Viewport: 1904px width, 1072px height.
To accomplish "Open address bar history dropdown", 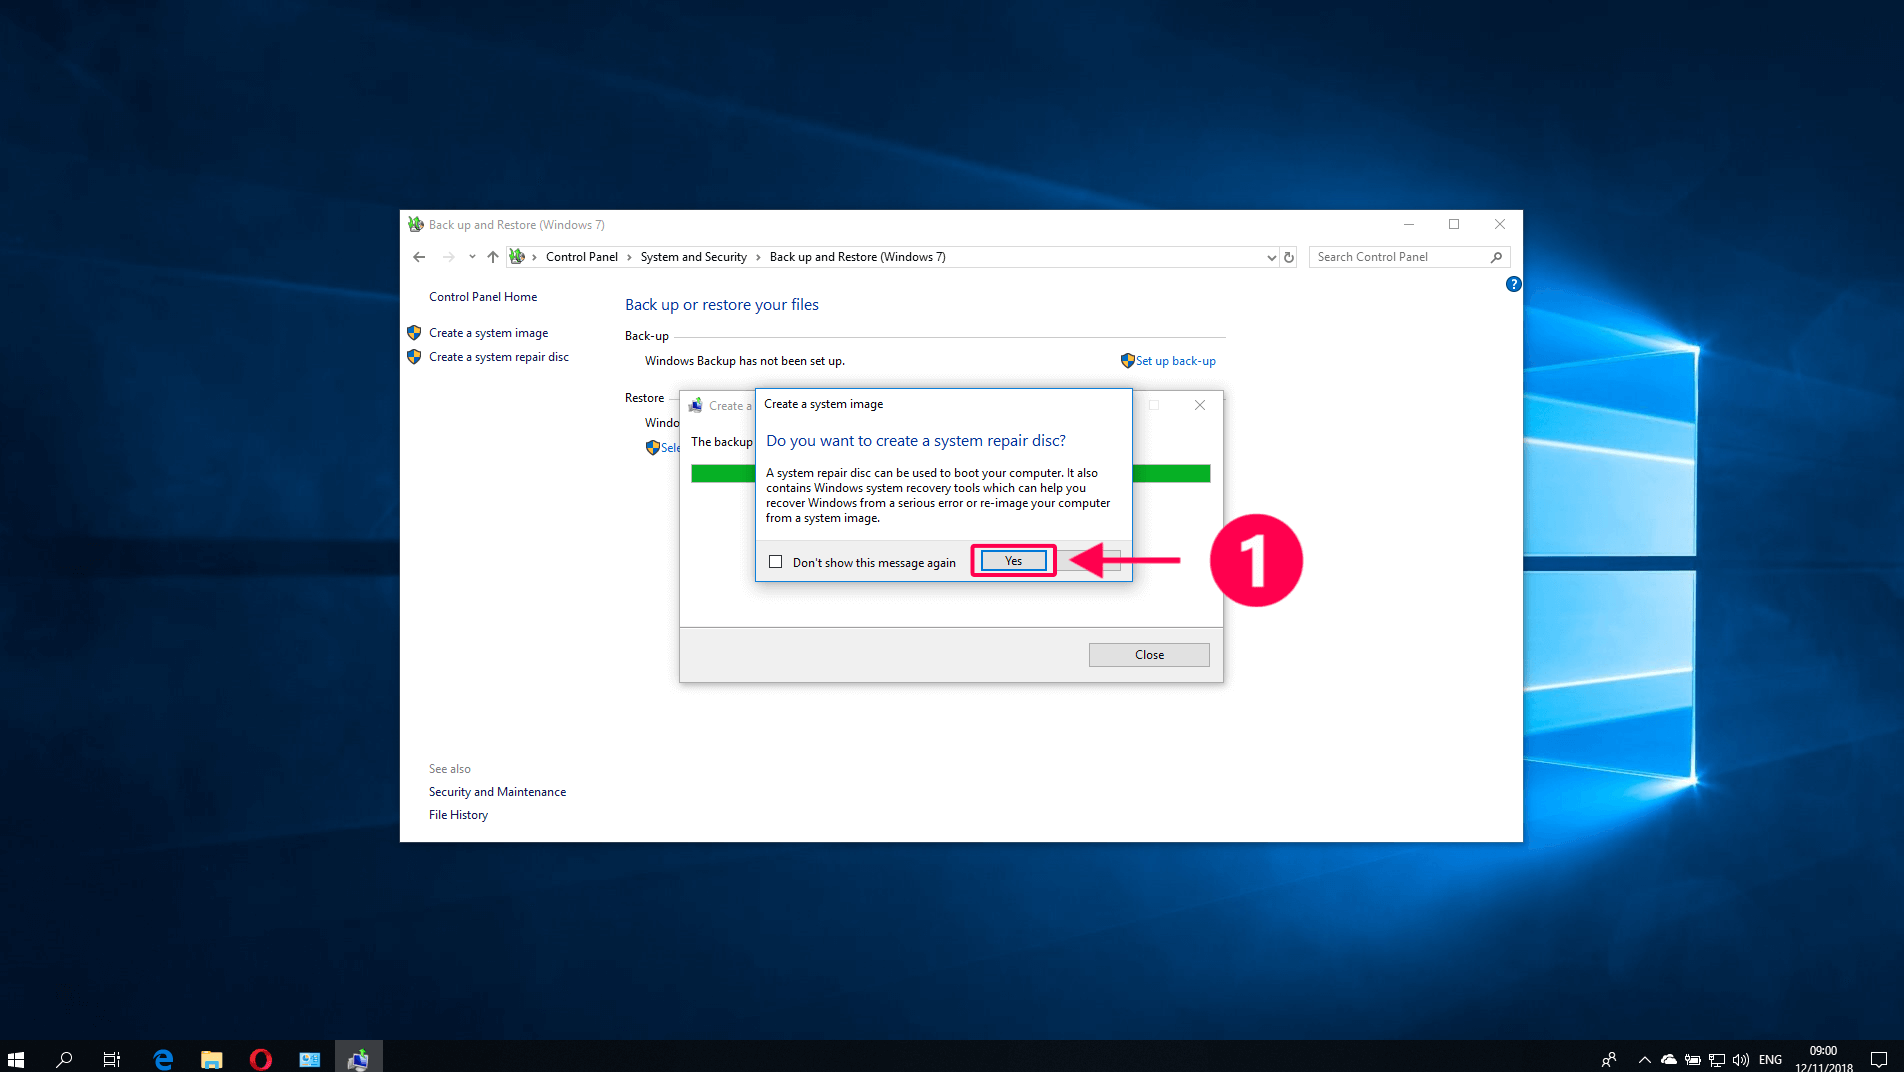I will point(1271,257).
